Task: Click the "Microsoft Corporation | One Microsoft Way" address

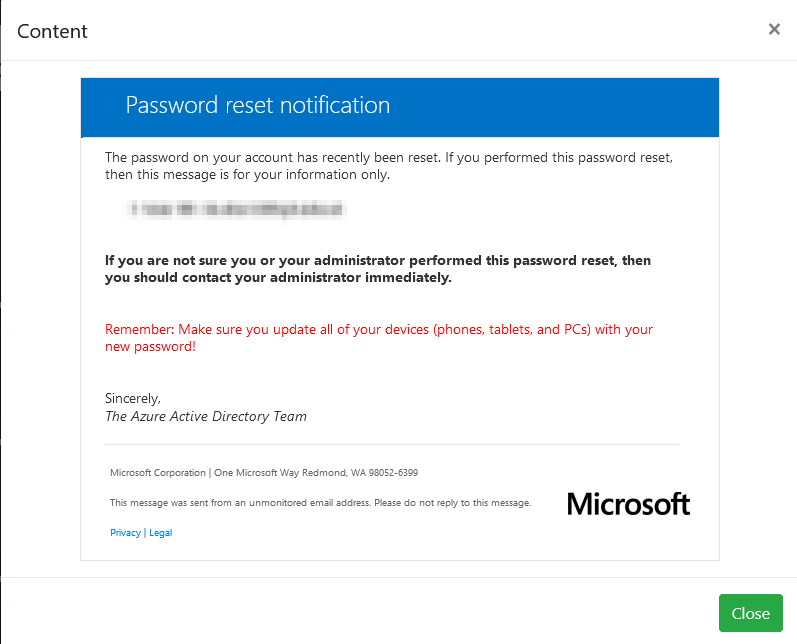Action: (264, 473)
